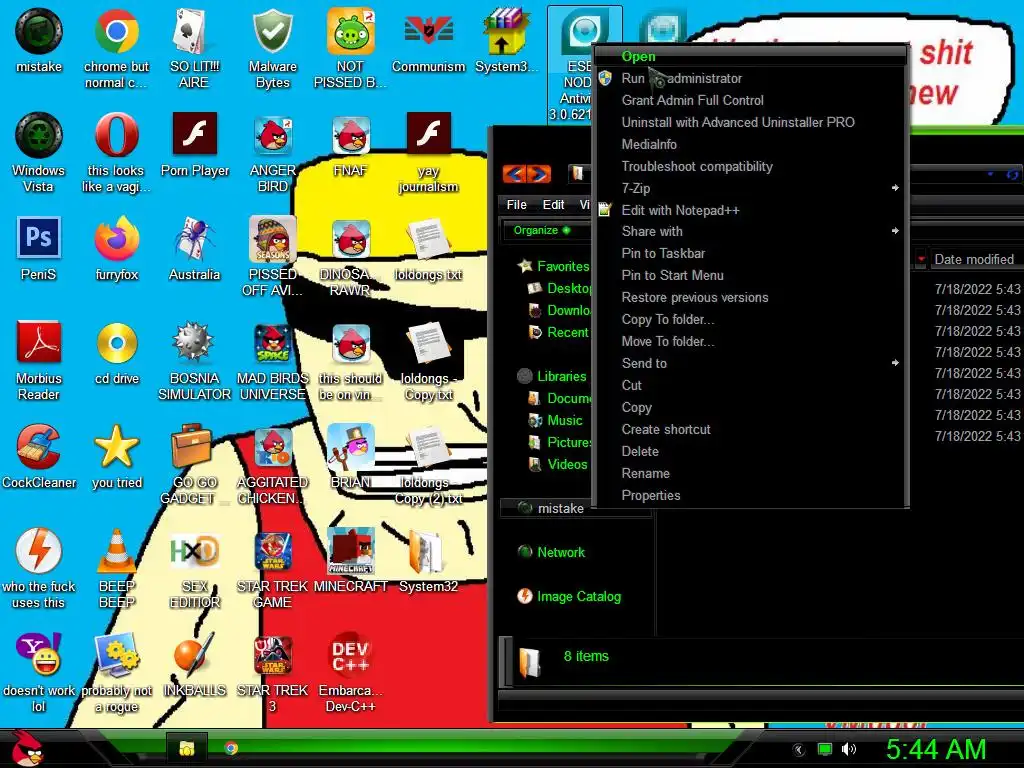This screenshot has width=1024, height=768.
Task: Open the 'loldongs.txt' text file
Action: [x=428, y=249]
